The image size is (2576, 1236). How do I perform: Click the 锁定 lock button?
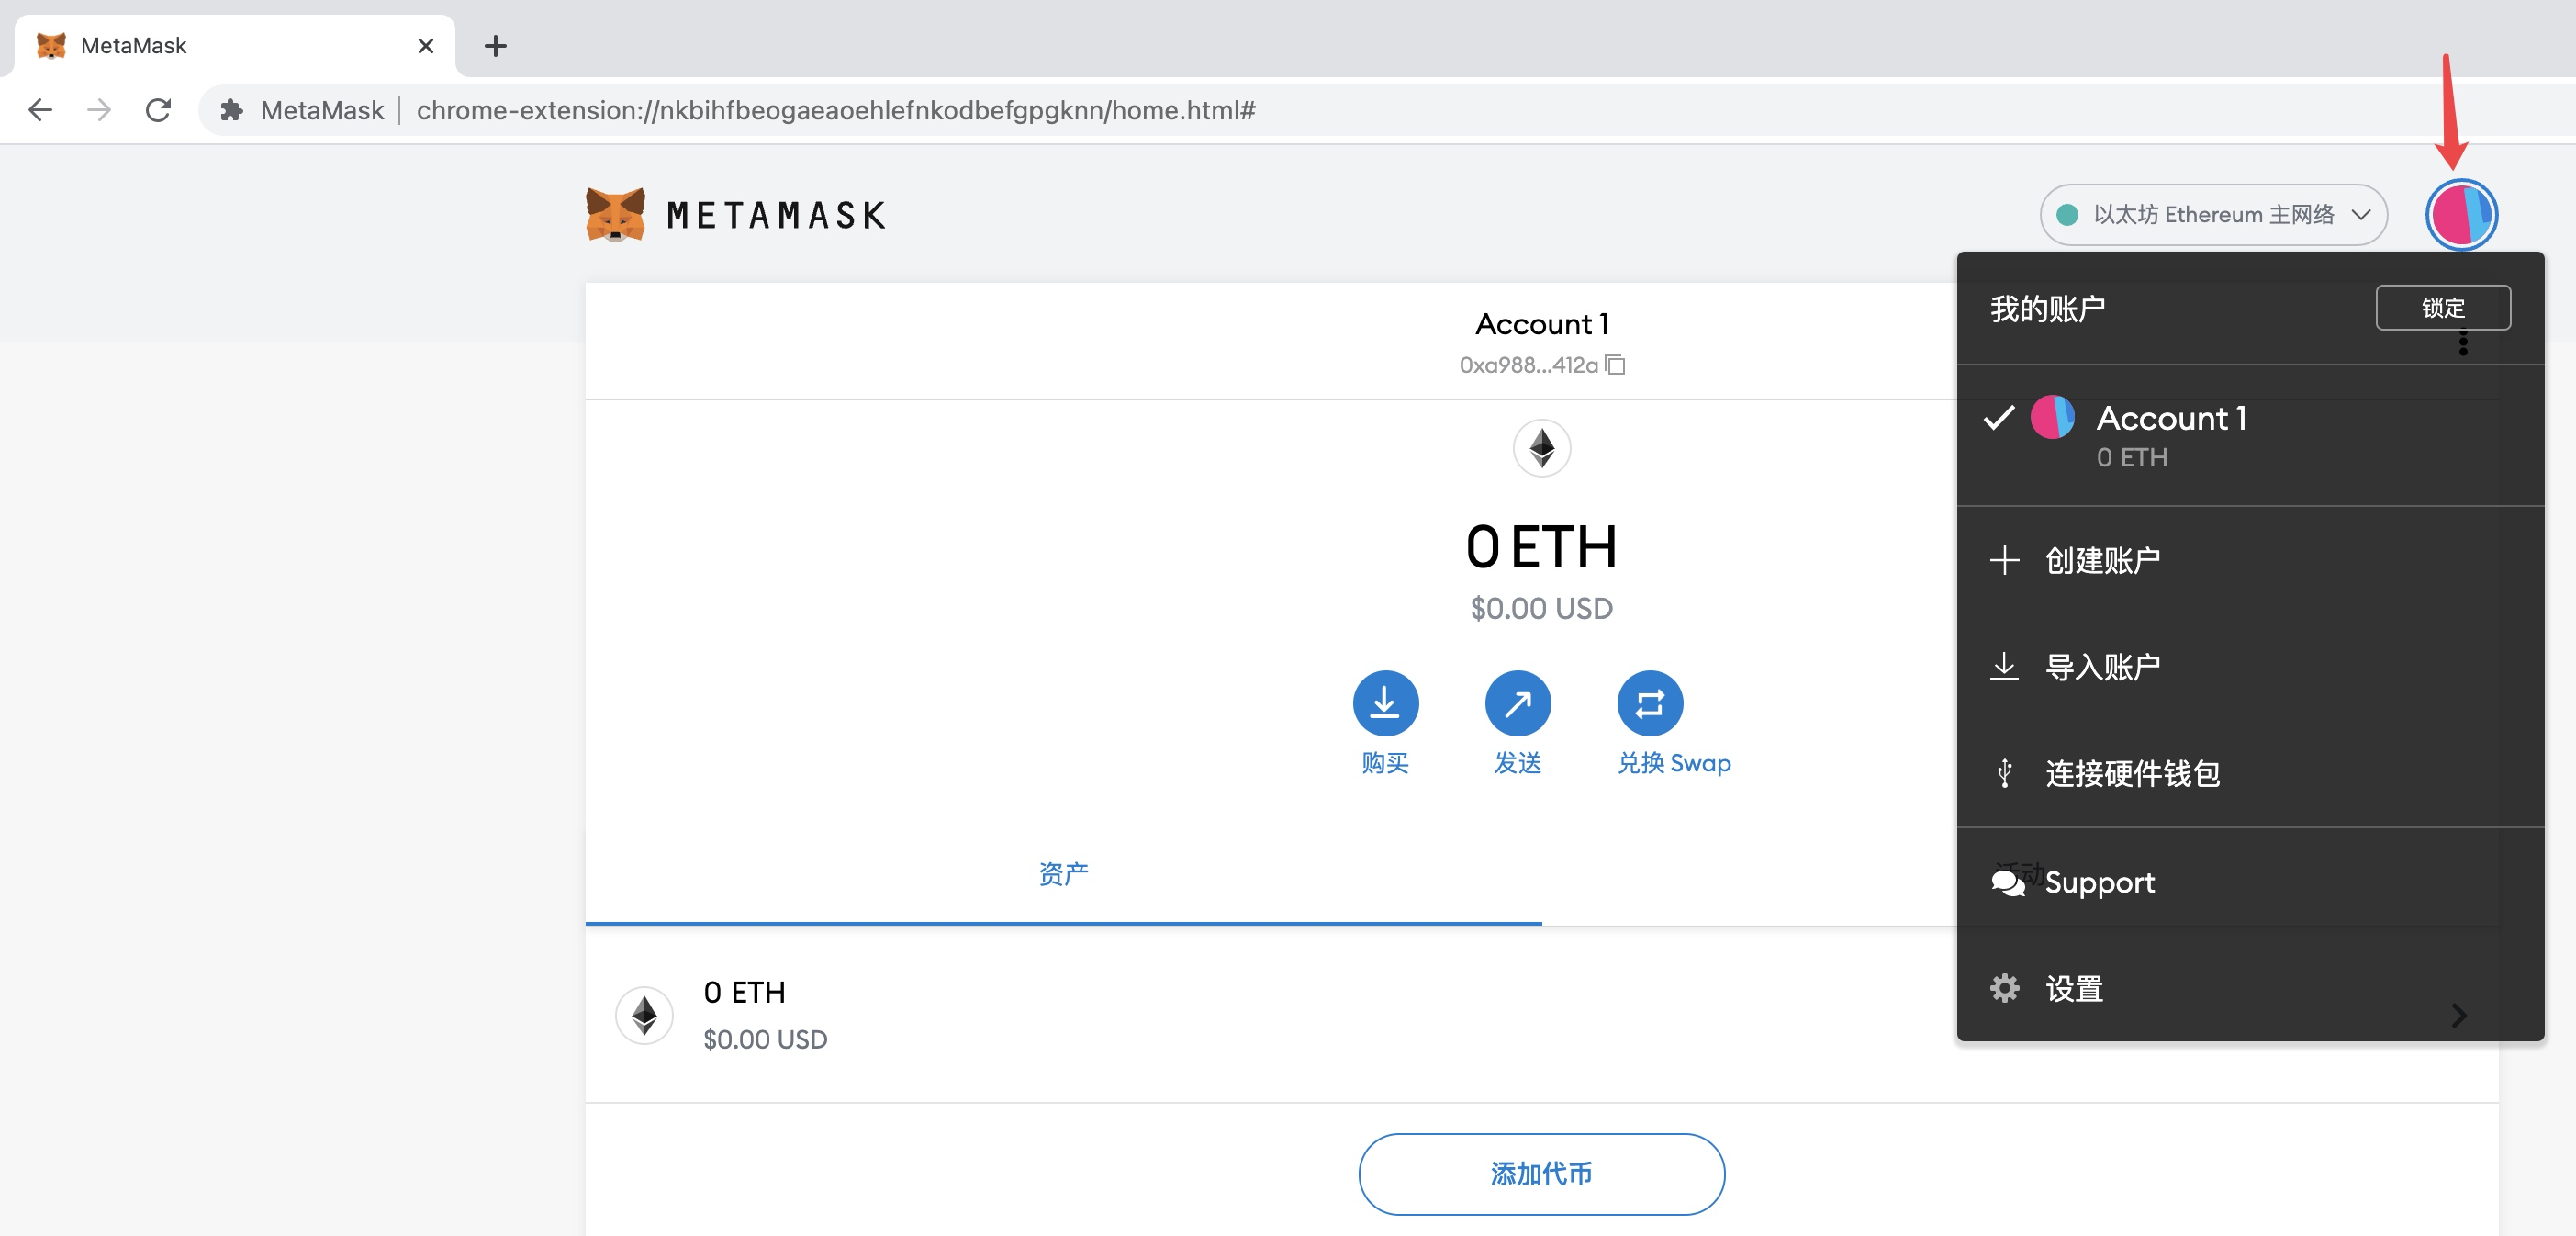2443,308
